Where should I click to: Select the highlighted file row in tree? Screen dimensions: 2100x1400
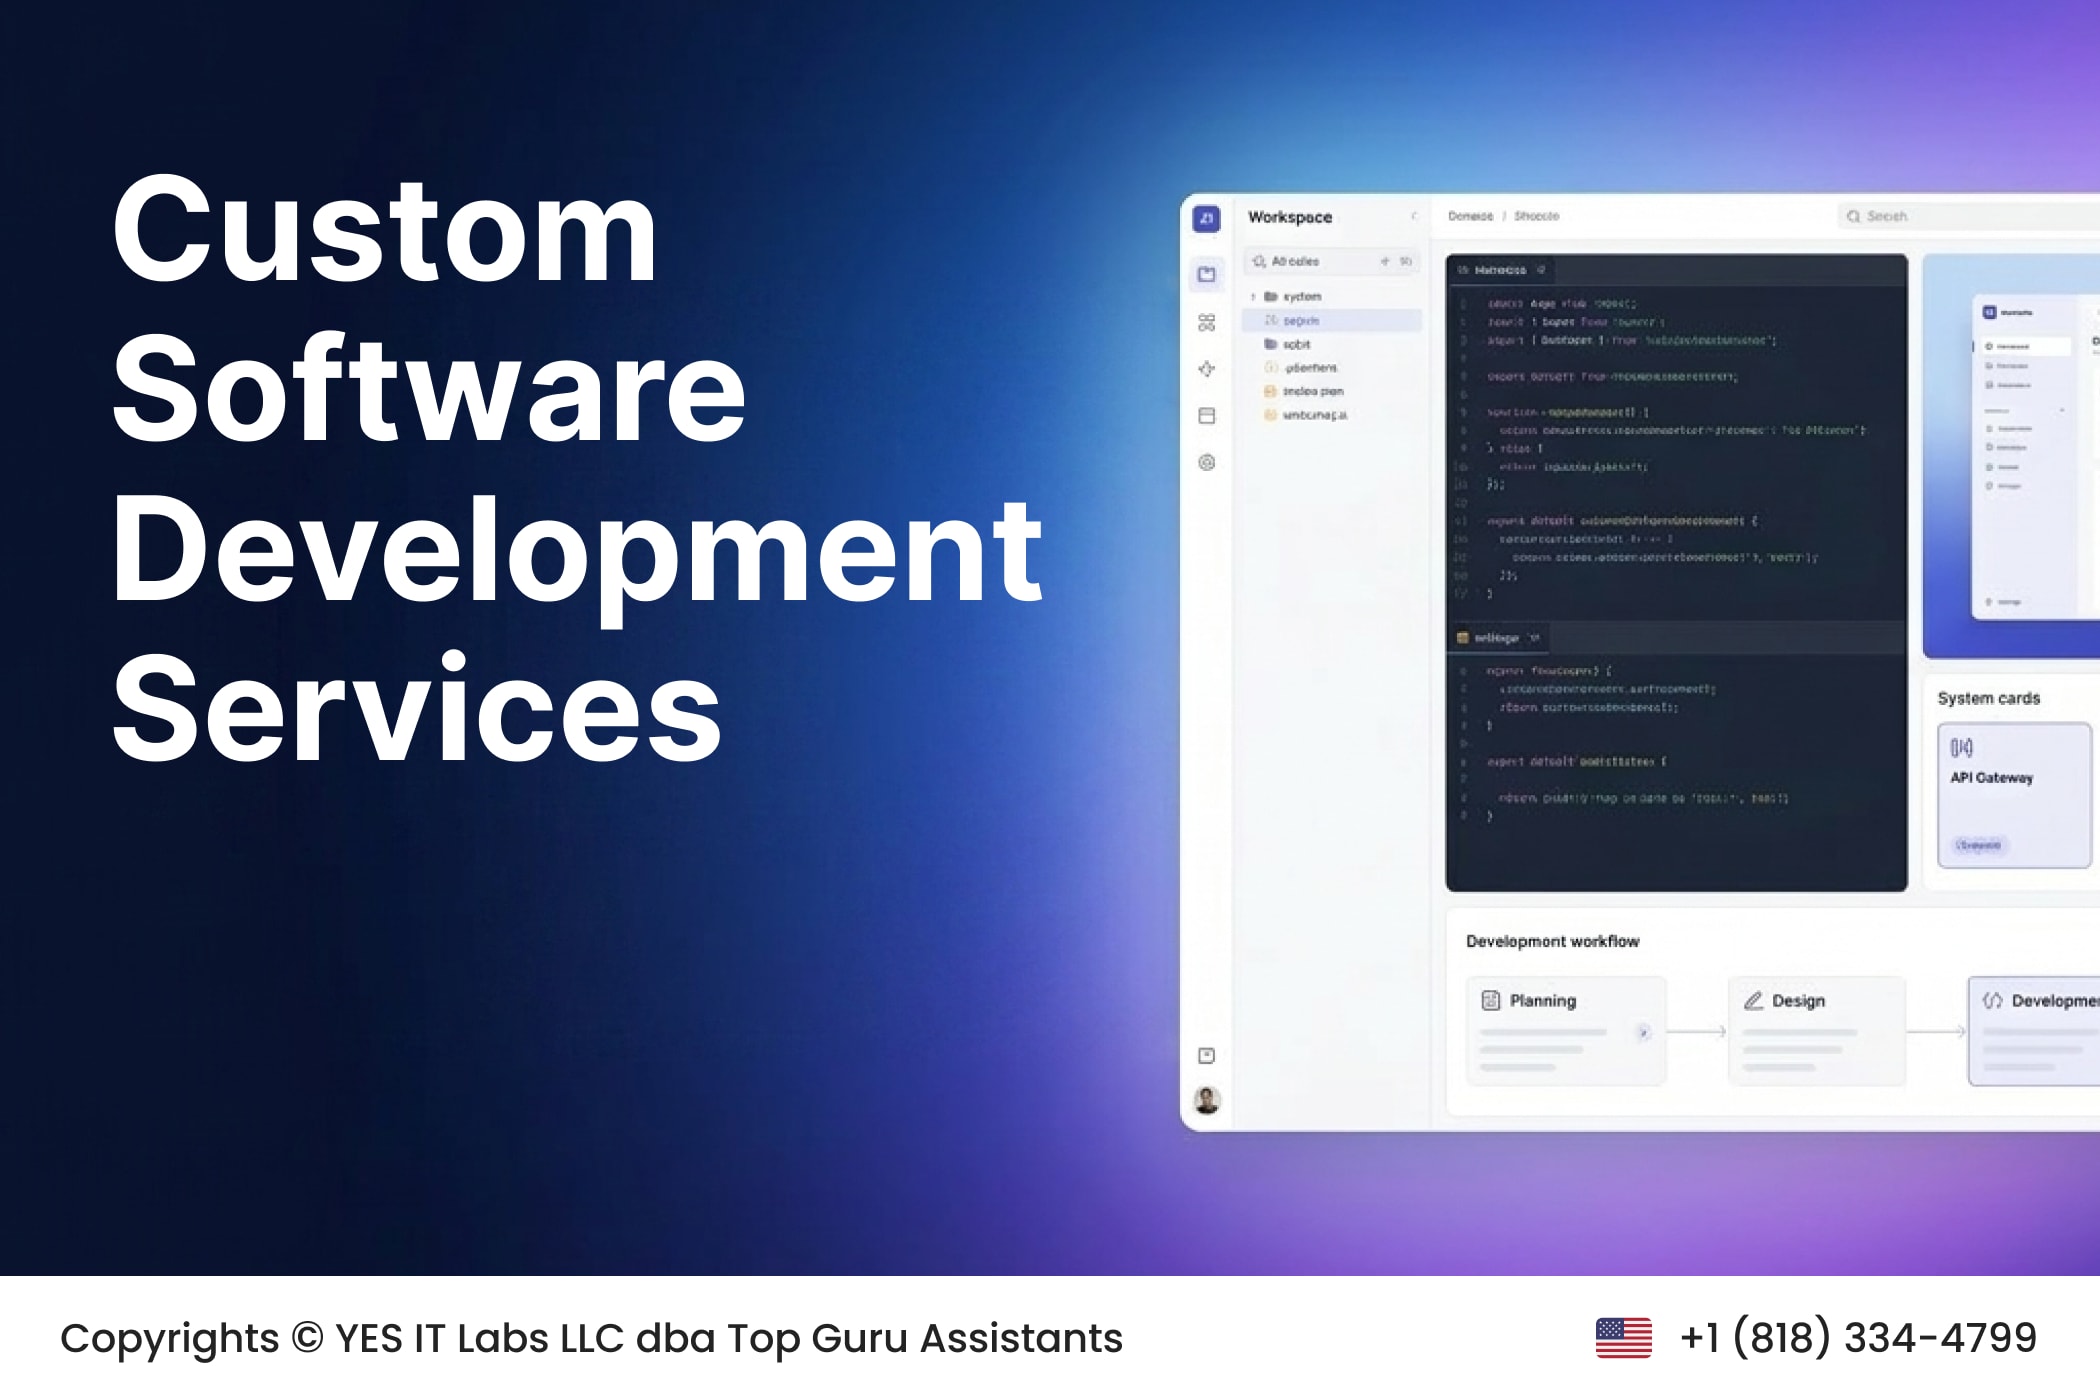(x=1332, y=320)
